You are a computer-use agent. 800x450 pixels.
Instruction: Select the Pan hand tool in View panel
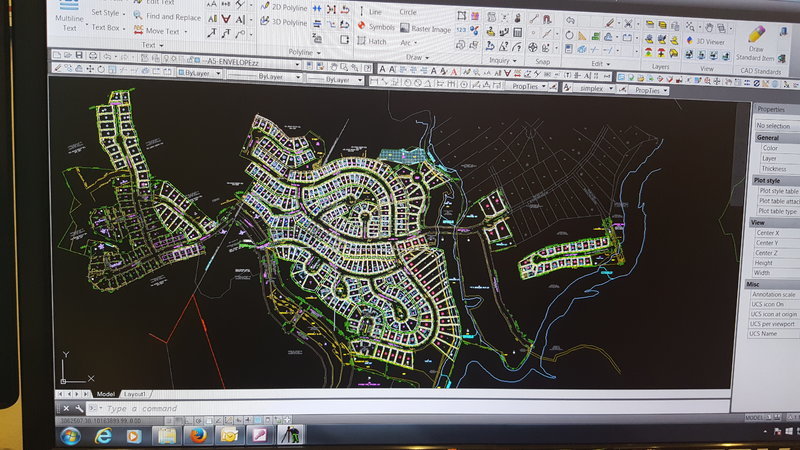709,28
